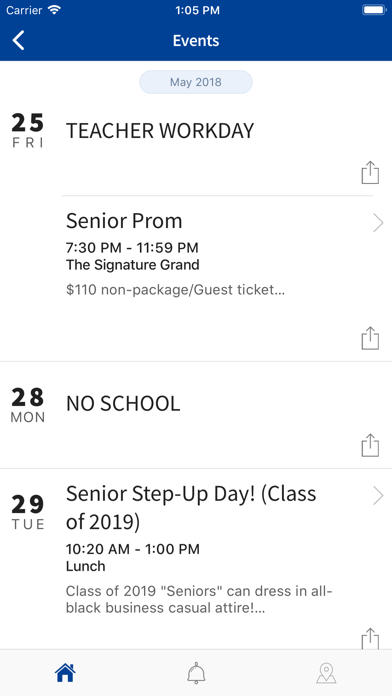Open the map location tab
The image size is (392, 696).
point(326,673)
